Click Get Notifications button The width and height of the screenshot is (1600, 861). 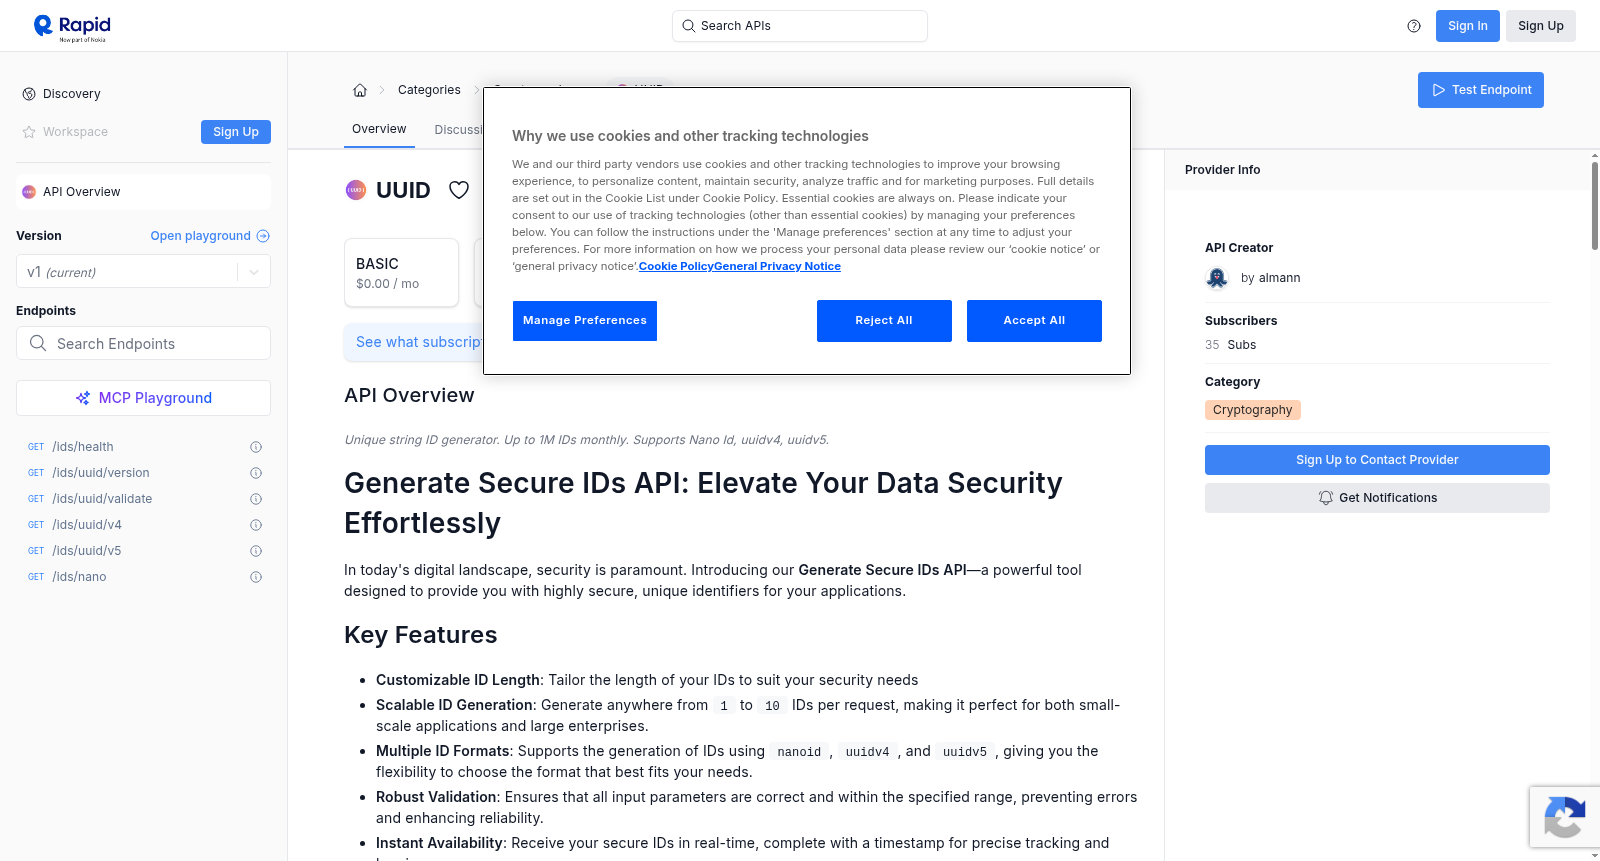1377,498
